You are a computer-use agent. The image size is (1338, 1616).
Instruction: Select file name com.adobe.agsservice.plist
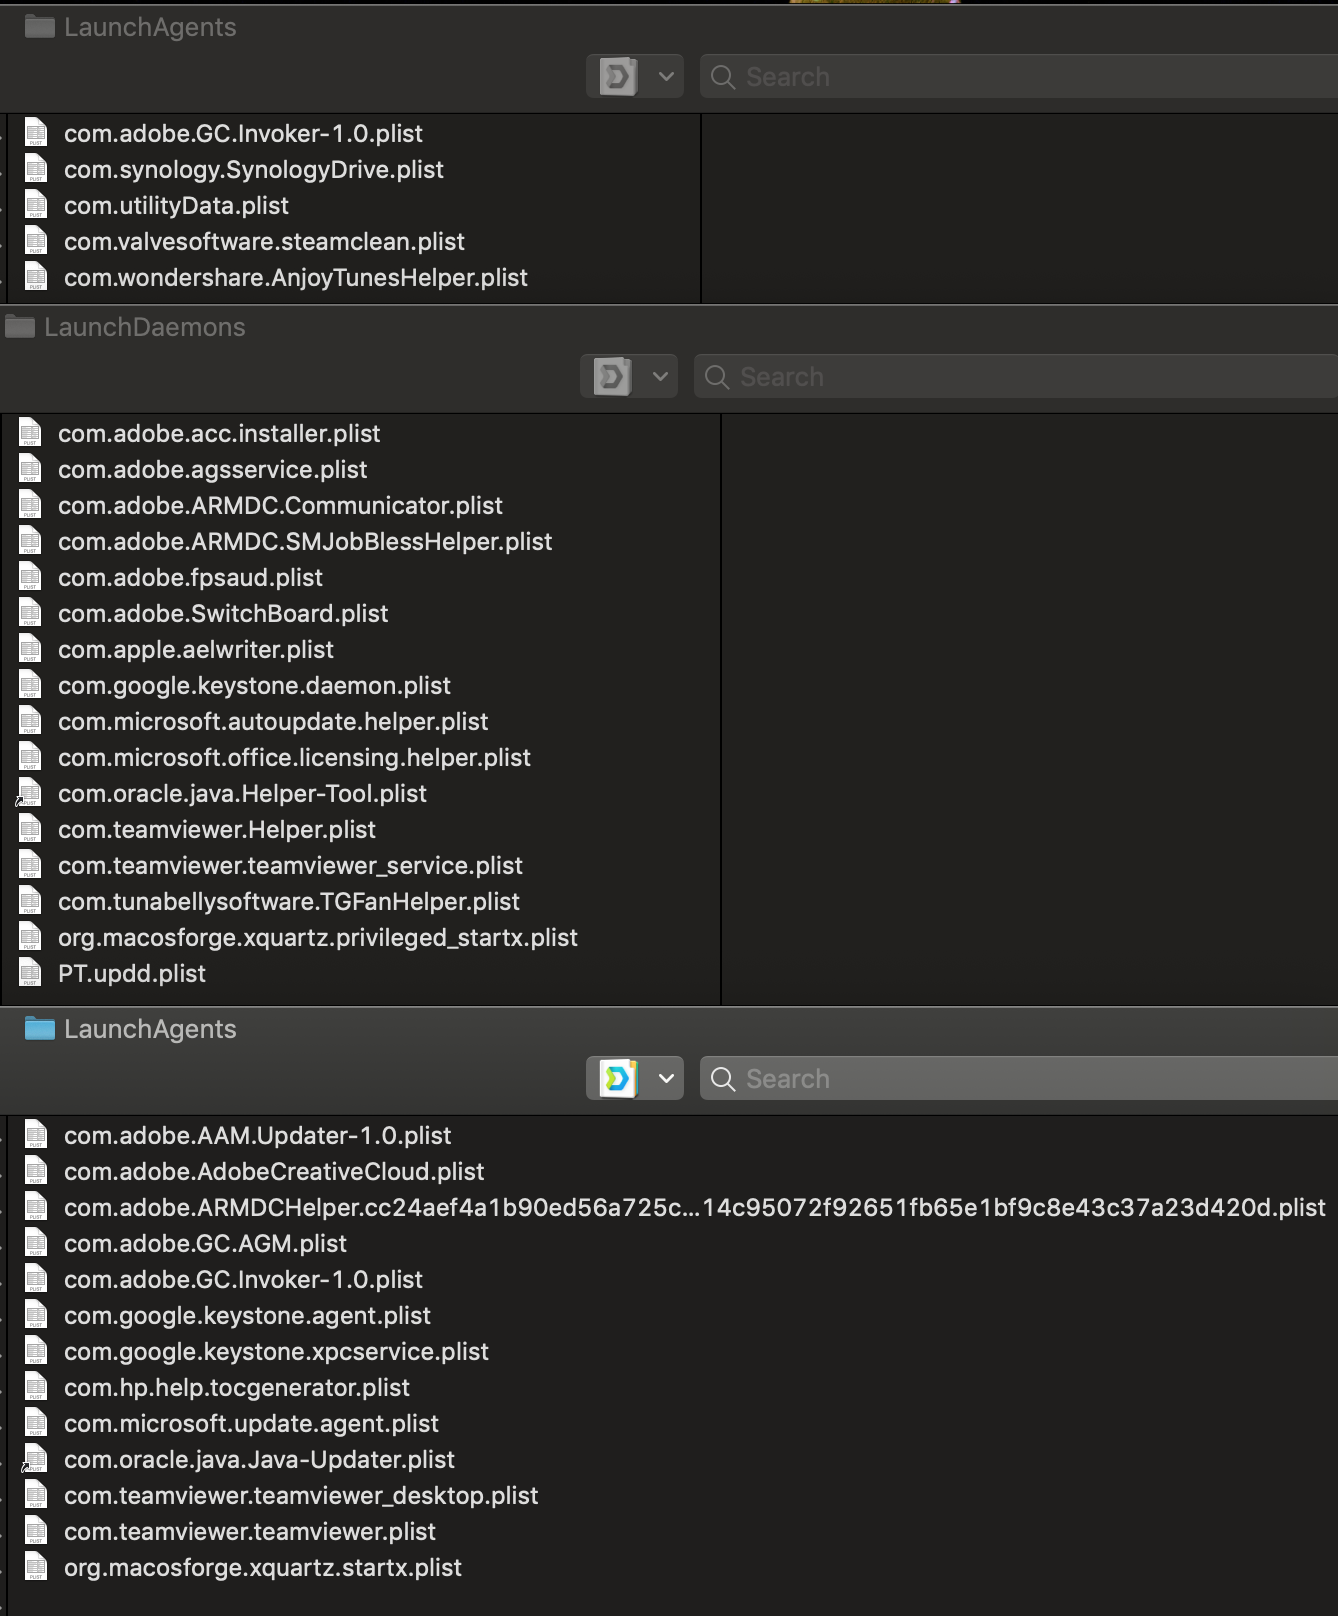pos(213,469)
